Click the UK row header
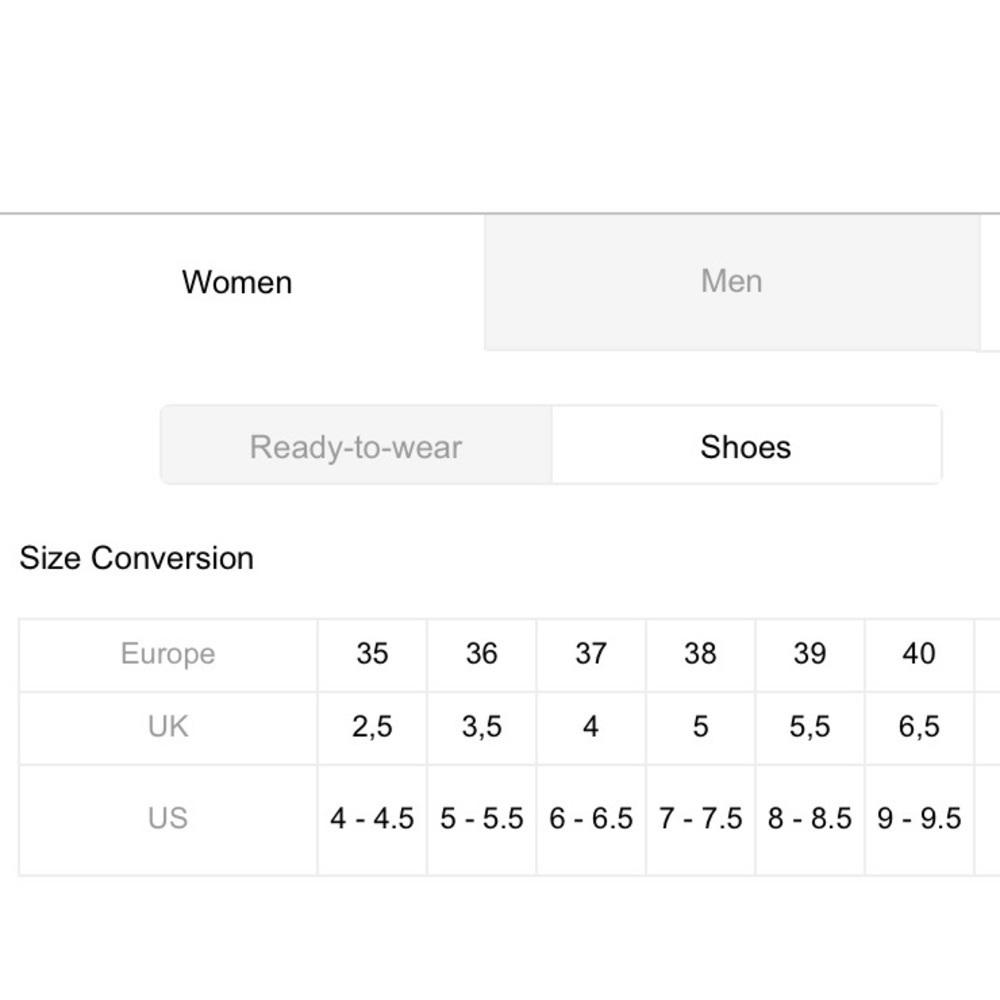 (168, 727)
